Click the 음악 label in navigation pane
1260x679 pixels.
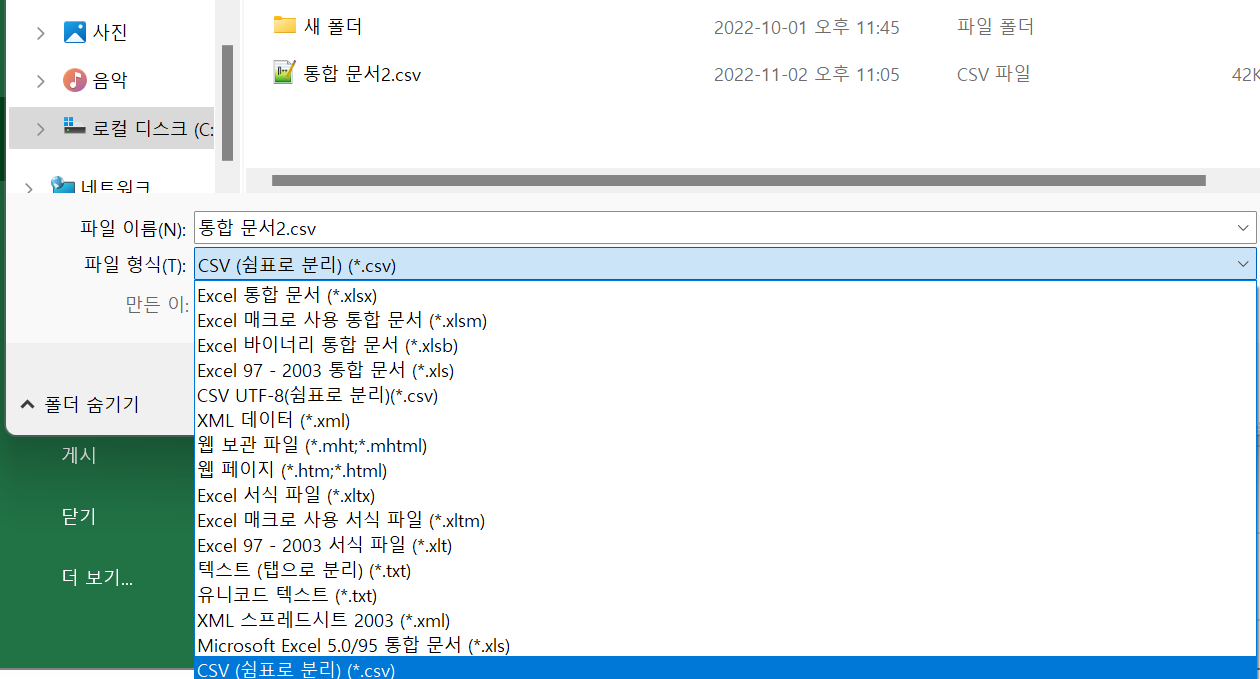click(x=110, y=81)
